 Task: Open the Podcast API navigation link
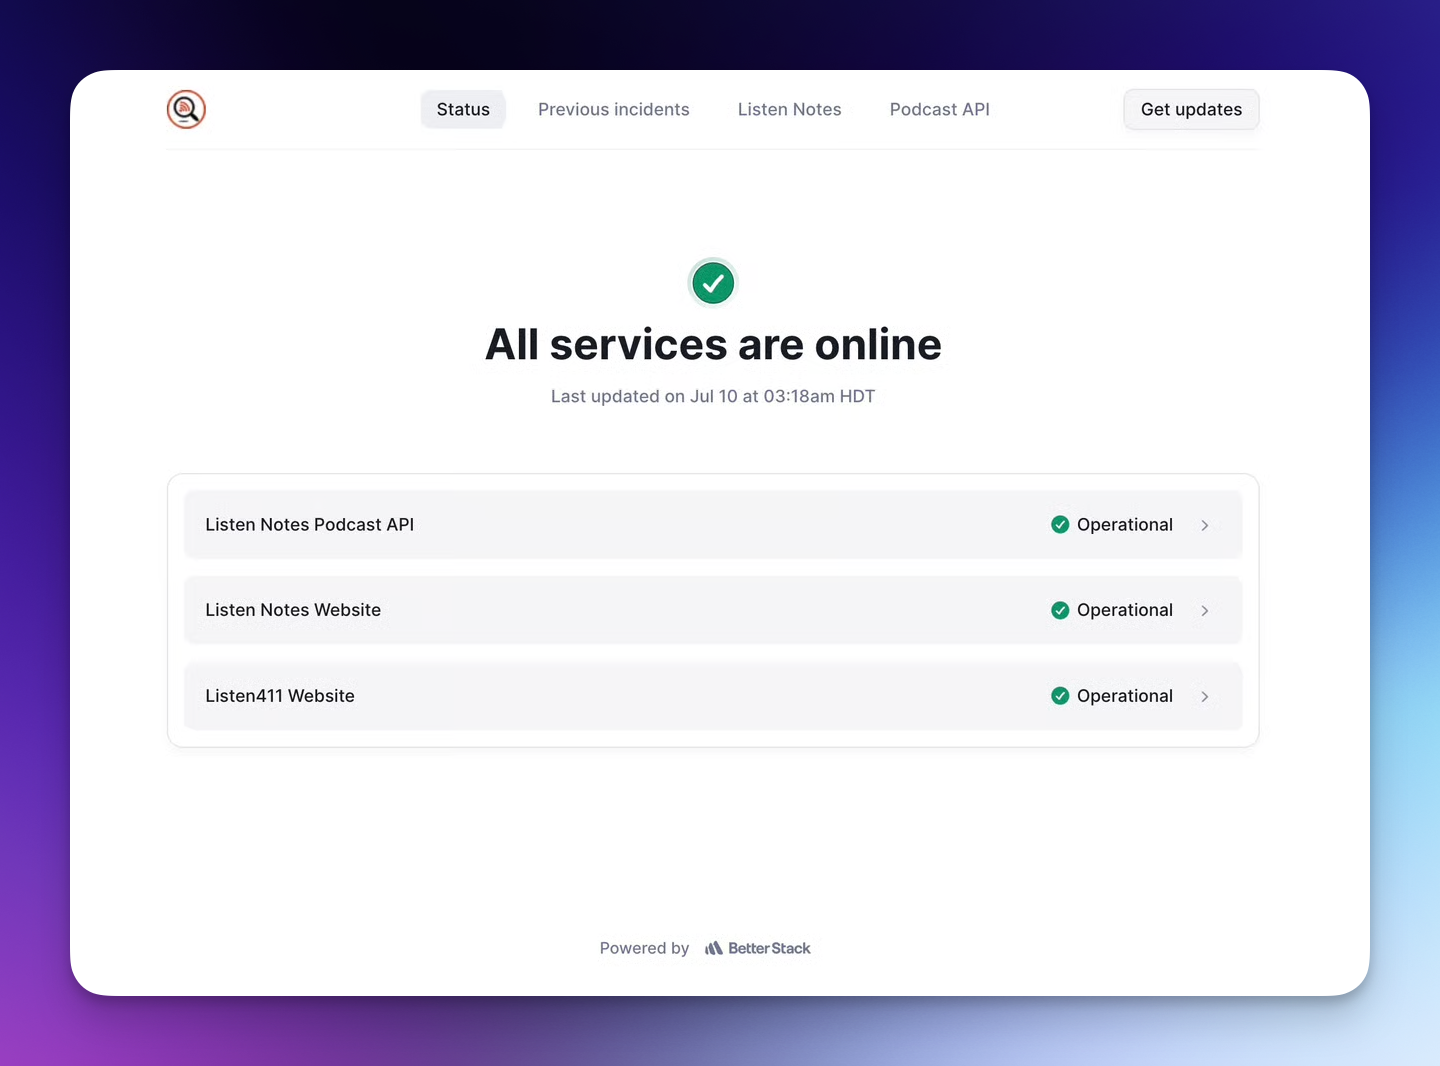click(939, 110)
